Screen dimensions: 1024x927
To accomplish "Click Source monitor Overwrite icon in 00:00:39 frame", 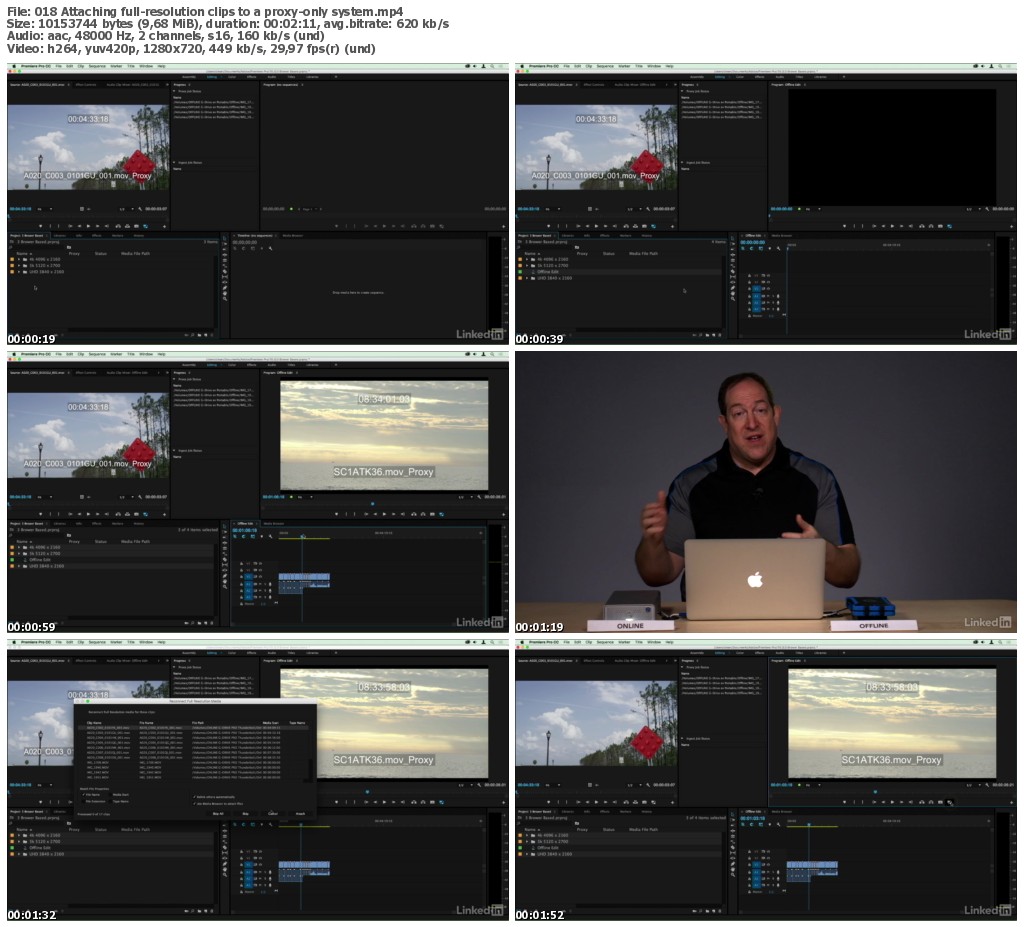I will click(635, 226).
